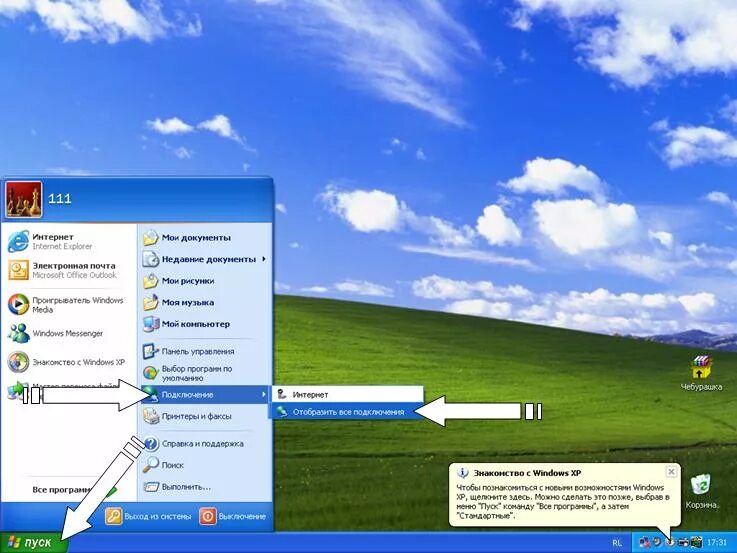Open Мой компьютер
The image size is (737, 553).
pos(205,324)
